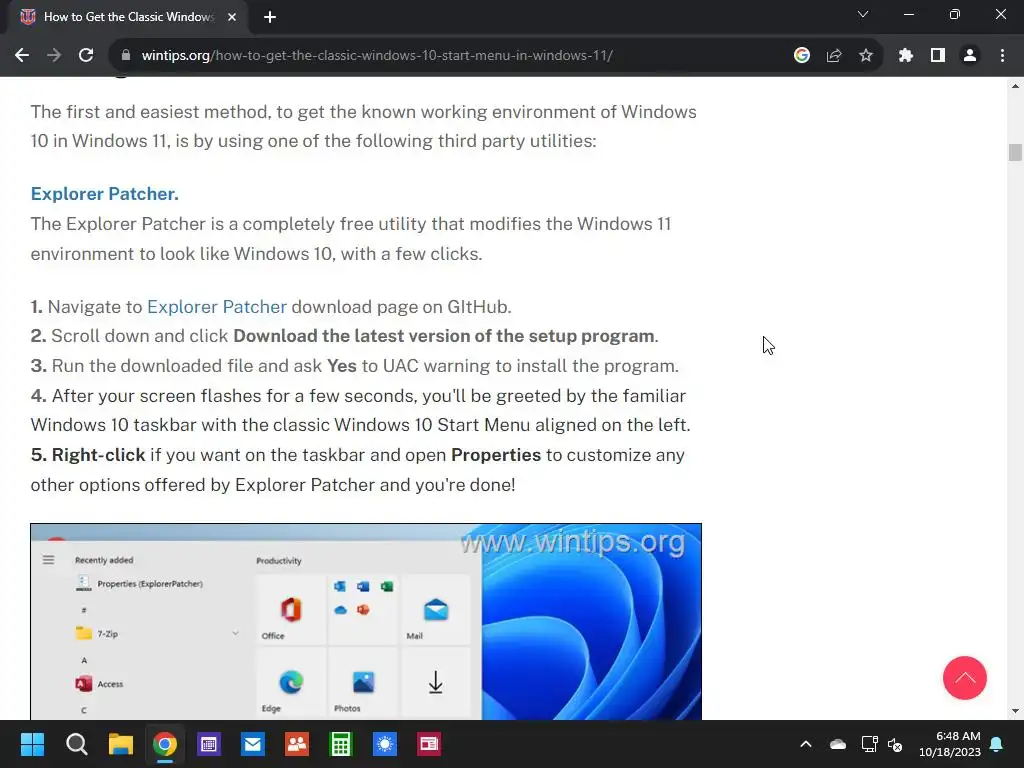Click the page vertical scrollbar thumb
This screenshot has width=1024, height=768.
click(1015, 152)
